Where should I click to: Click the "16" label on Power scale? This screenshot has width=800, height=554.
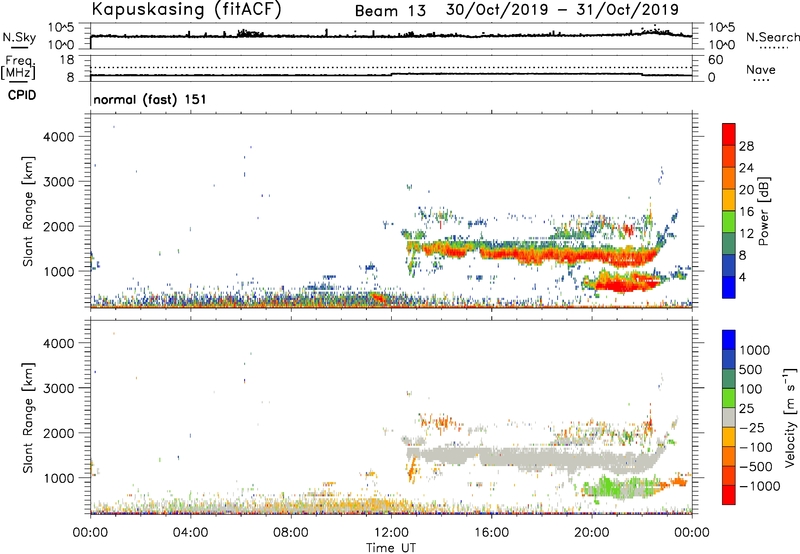pyautogui.click(x=746, y=212)
